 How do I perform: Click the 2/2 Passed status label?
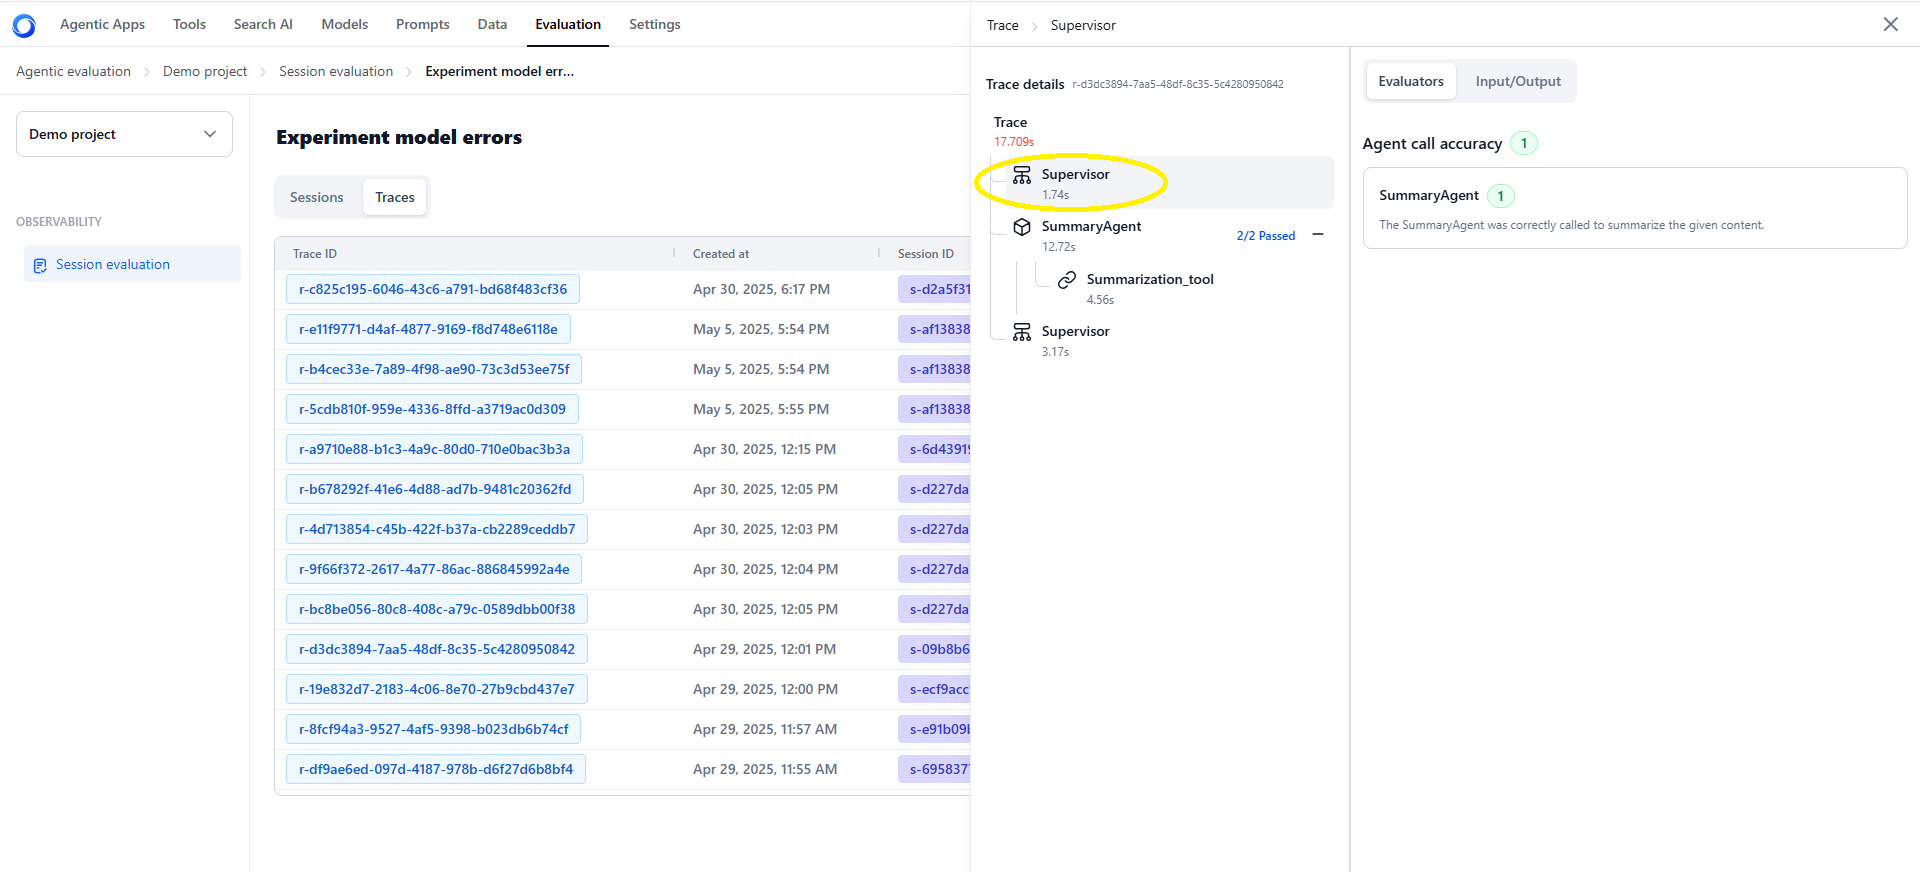pos(1266,236)
